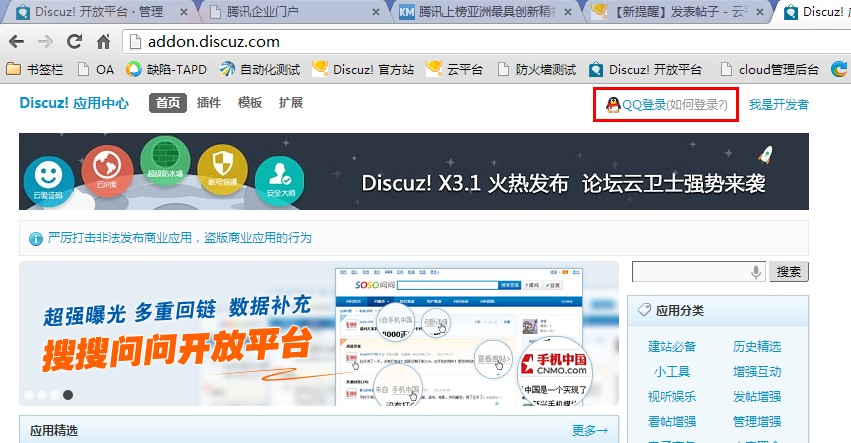Open the 建站必备 category
This screenshot has height=443, width=851.
(672, 346)
